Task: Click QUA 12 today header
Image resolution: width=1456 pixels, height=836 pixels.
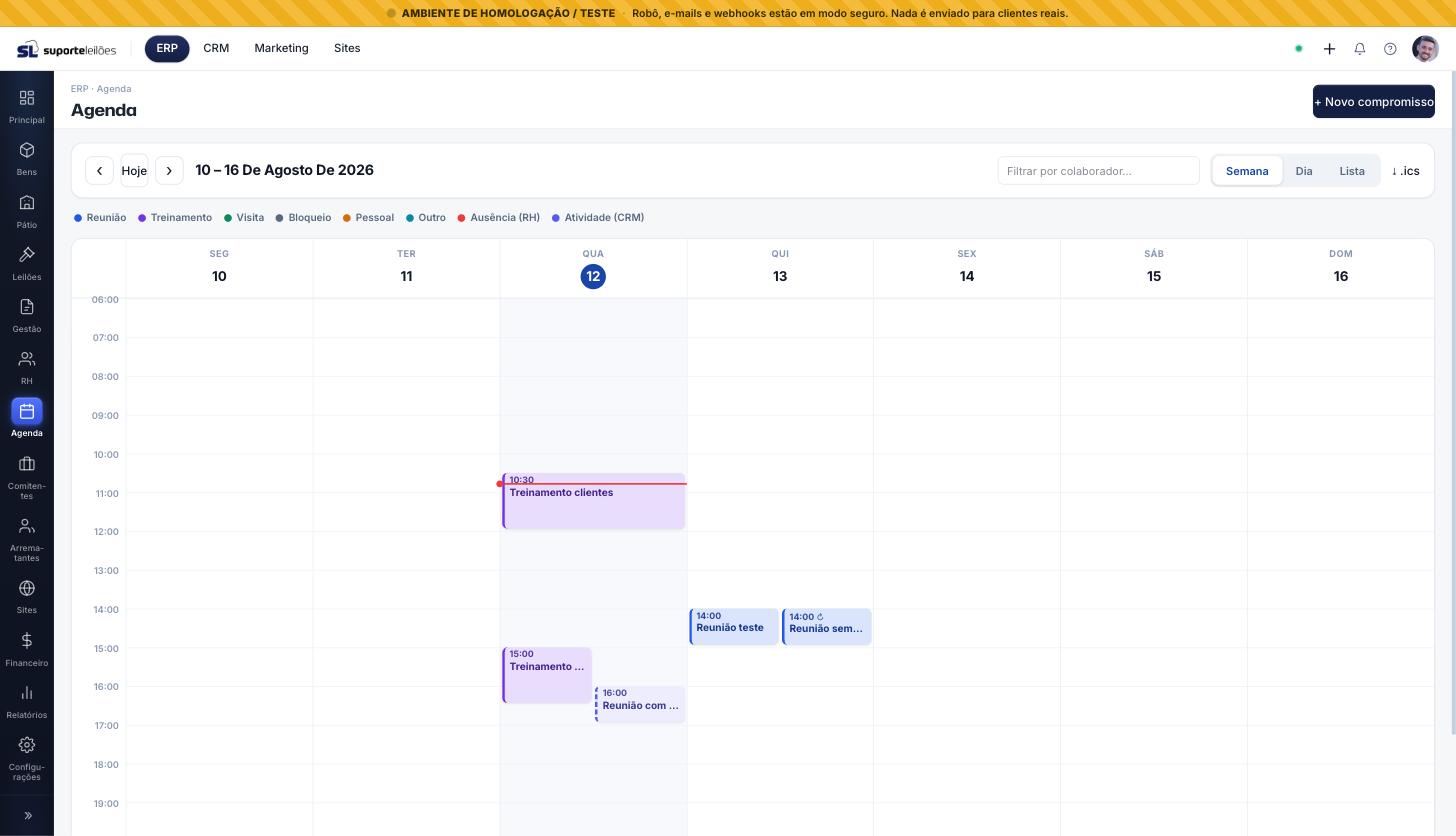Action: click(593, 267)
